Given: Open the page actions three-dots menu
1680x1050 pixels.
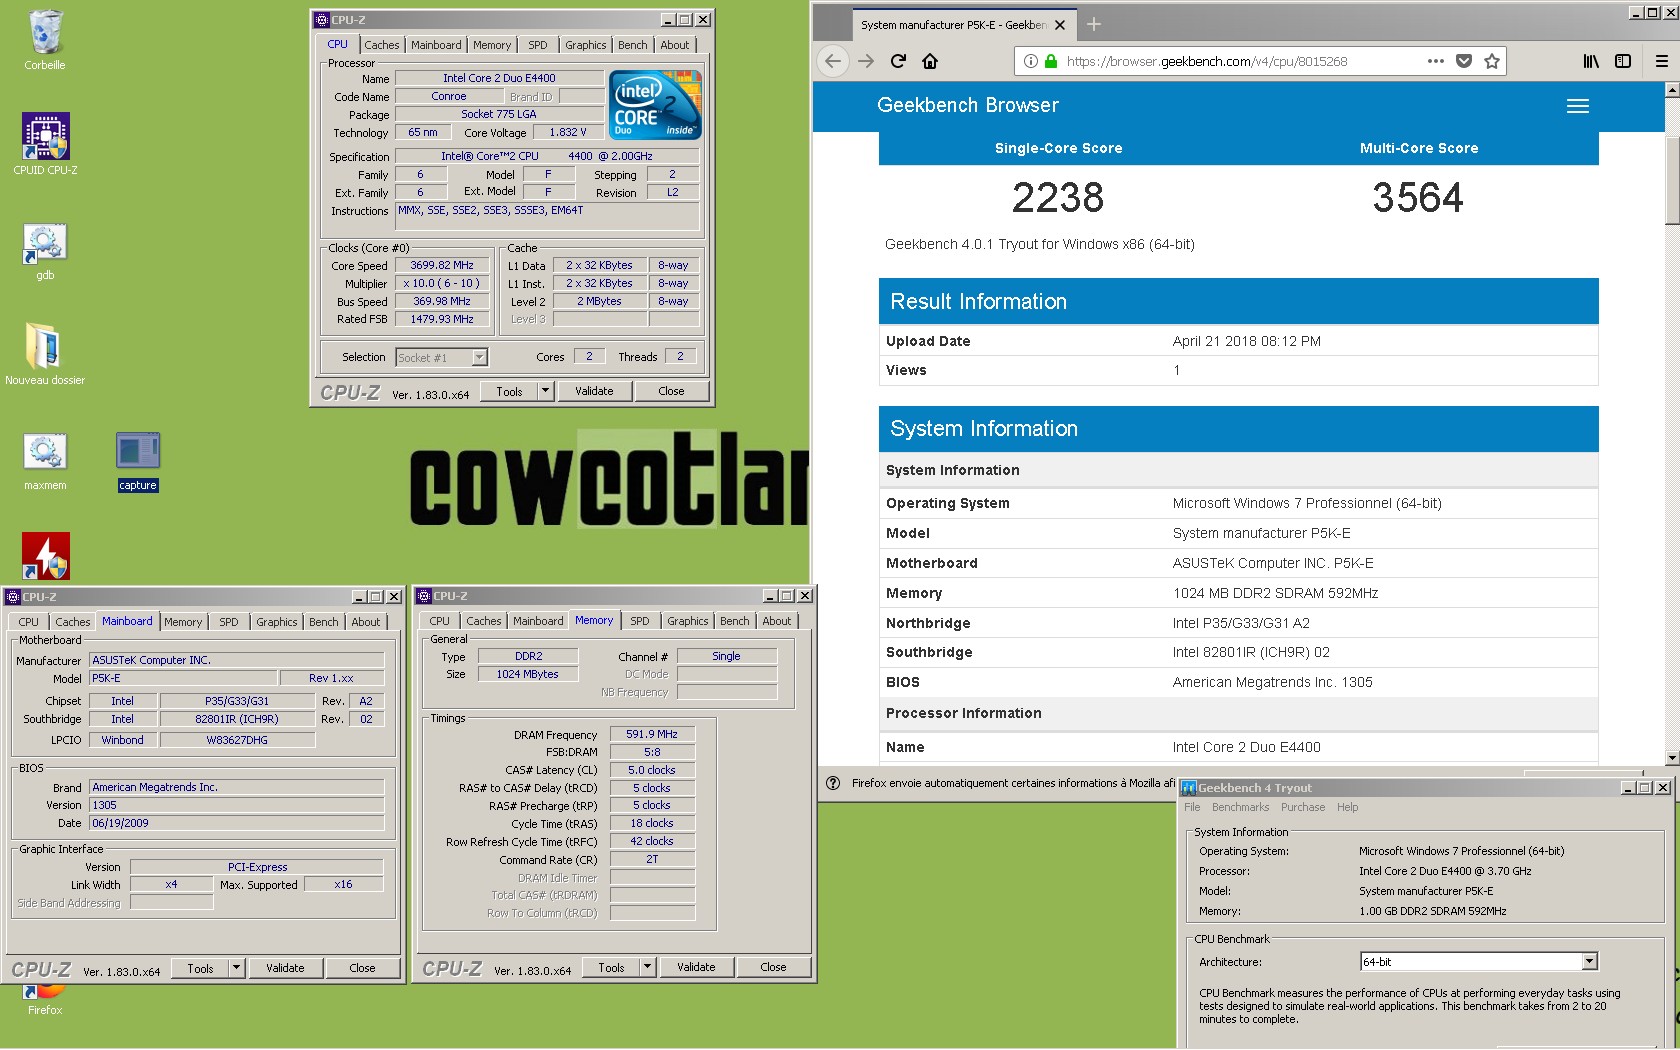Looking at the screenshot, I should coord(1436,61).
